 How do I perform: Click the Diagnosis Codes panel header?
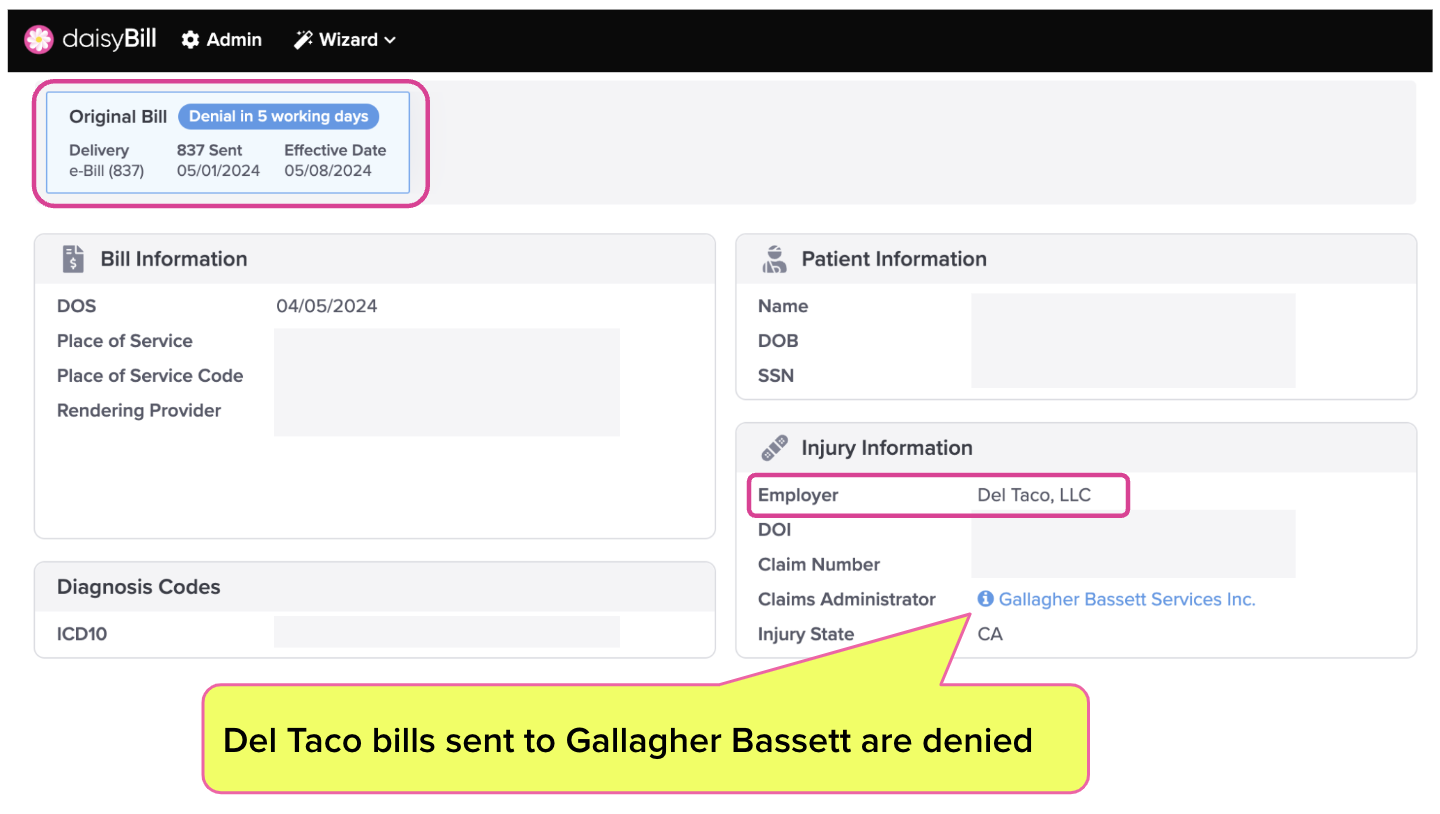pyautogui.click(x=375, y=587)
